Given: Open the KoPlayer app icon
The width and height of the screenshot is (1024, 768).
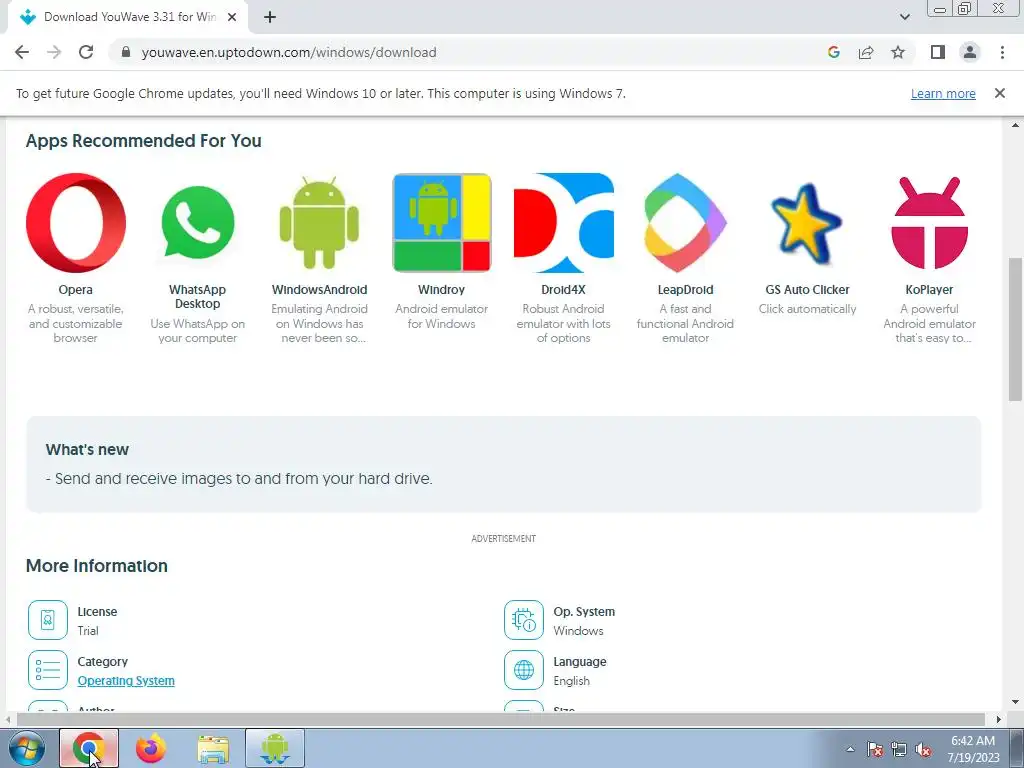Looking at the screenshot, I should click(929, 223).
